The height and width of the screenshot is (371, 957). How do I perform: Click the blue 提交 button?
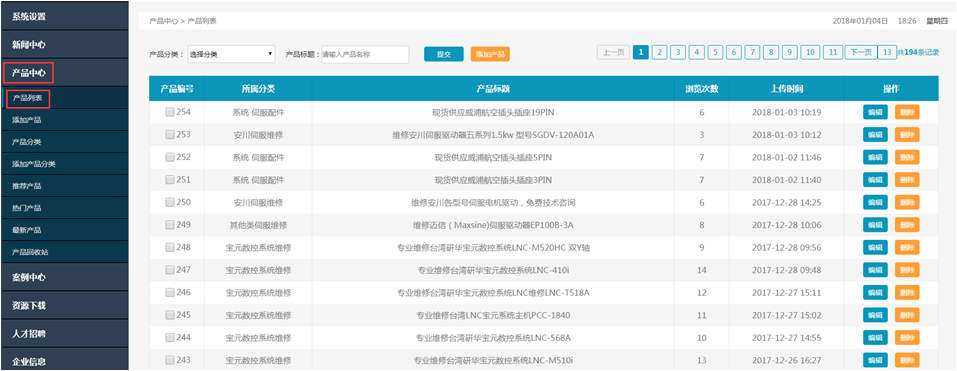click(444, 54)
